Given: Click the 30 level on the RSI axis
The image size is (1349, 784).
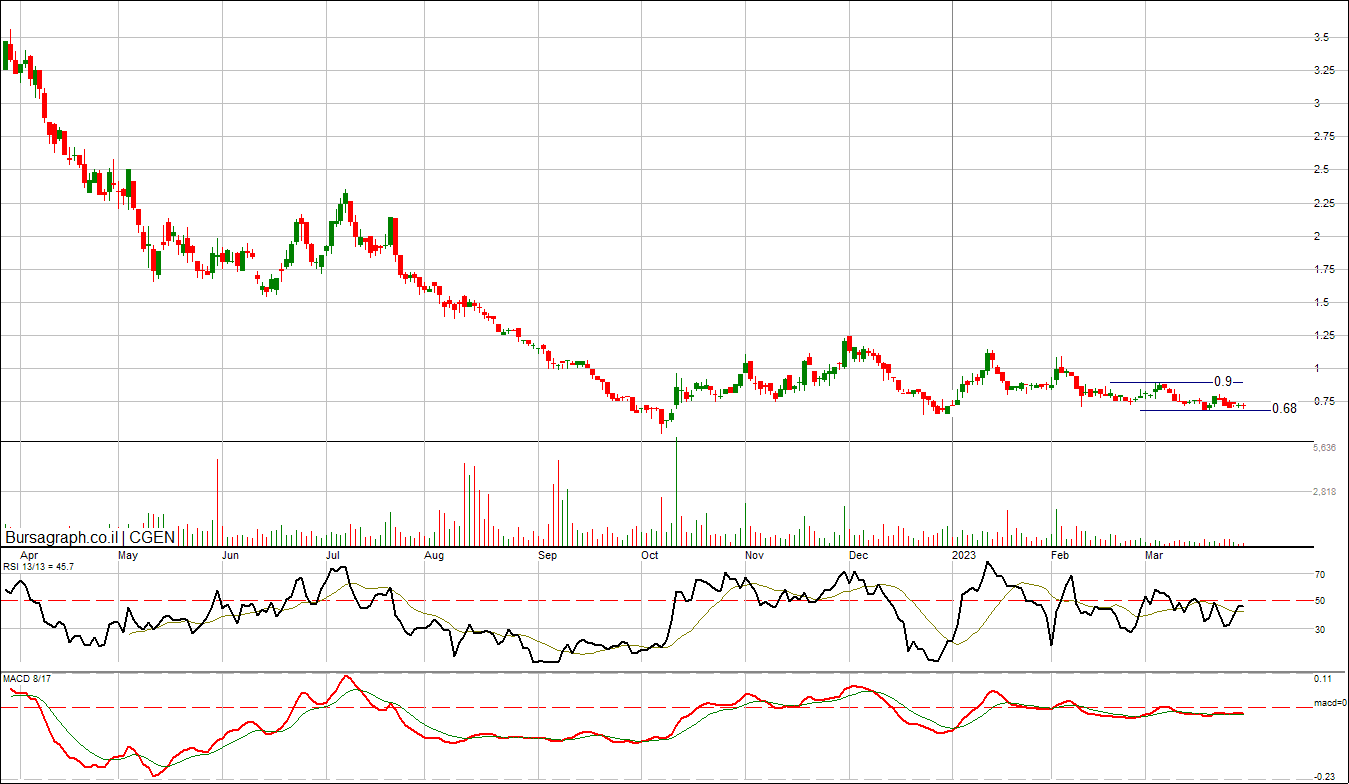Looking at the screenshot, I should pos(1318,630).
